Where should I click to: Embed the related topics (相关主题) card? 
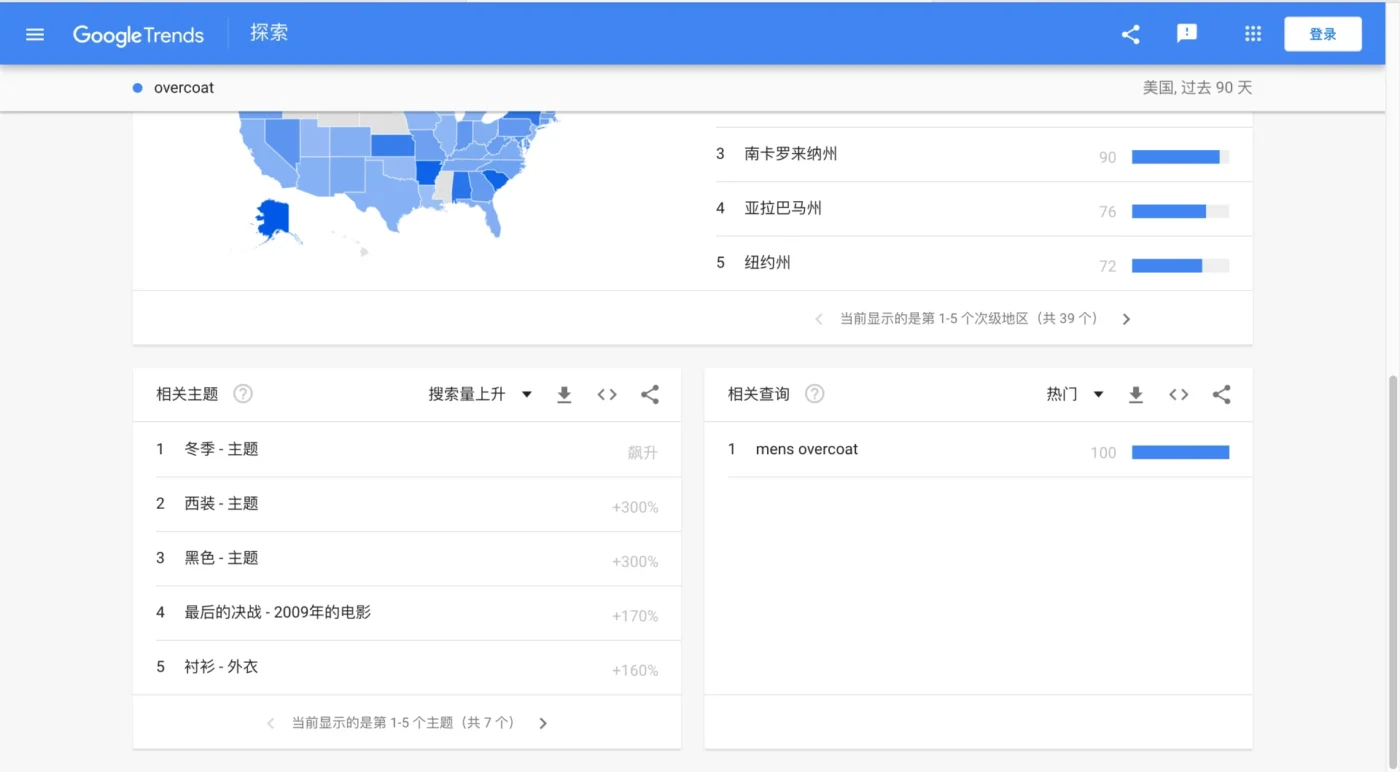[x=607, y=395]
